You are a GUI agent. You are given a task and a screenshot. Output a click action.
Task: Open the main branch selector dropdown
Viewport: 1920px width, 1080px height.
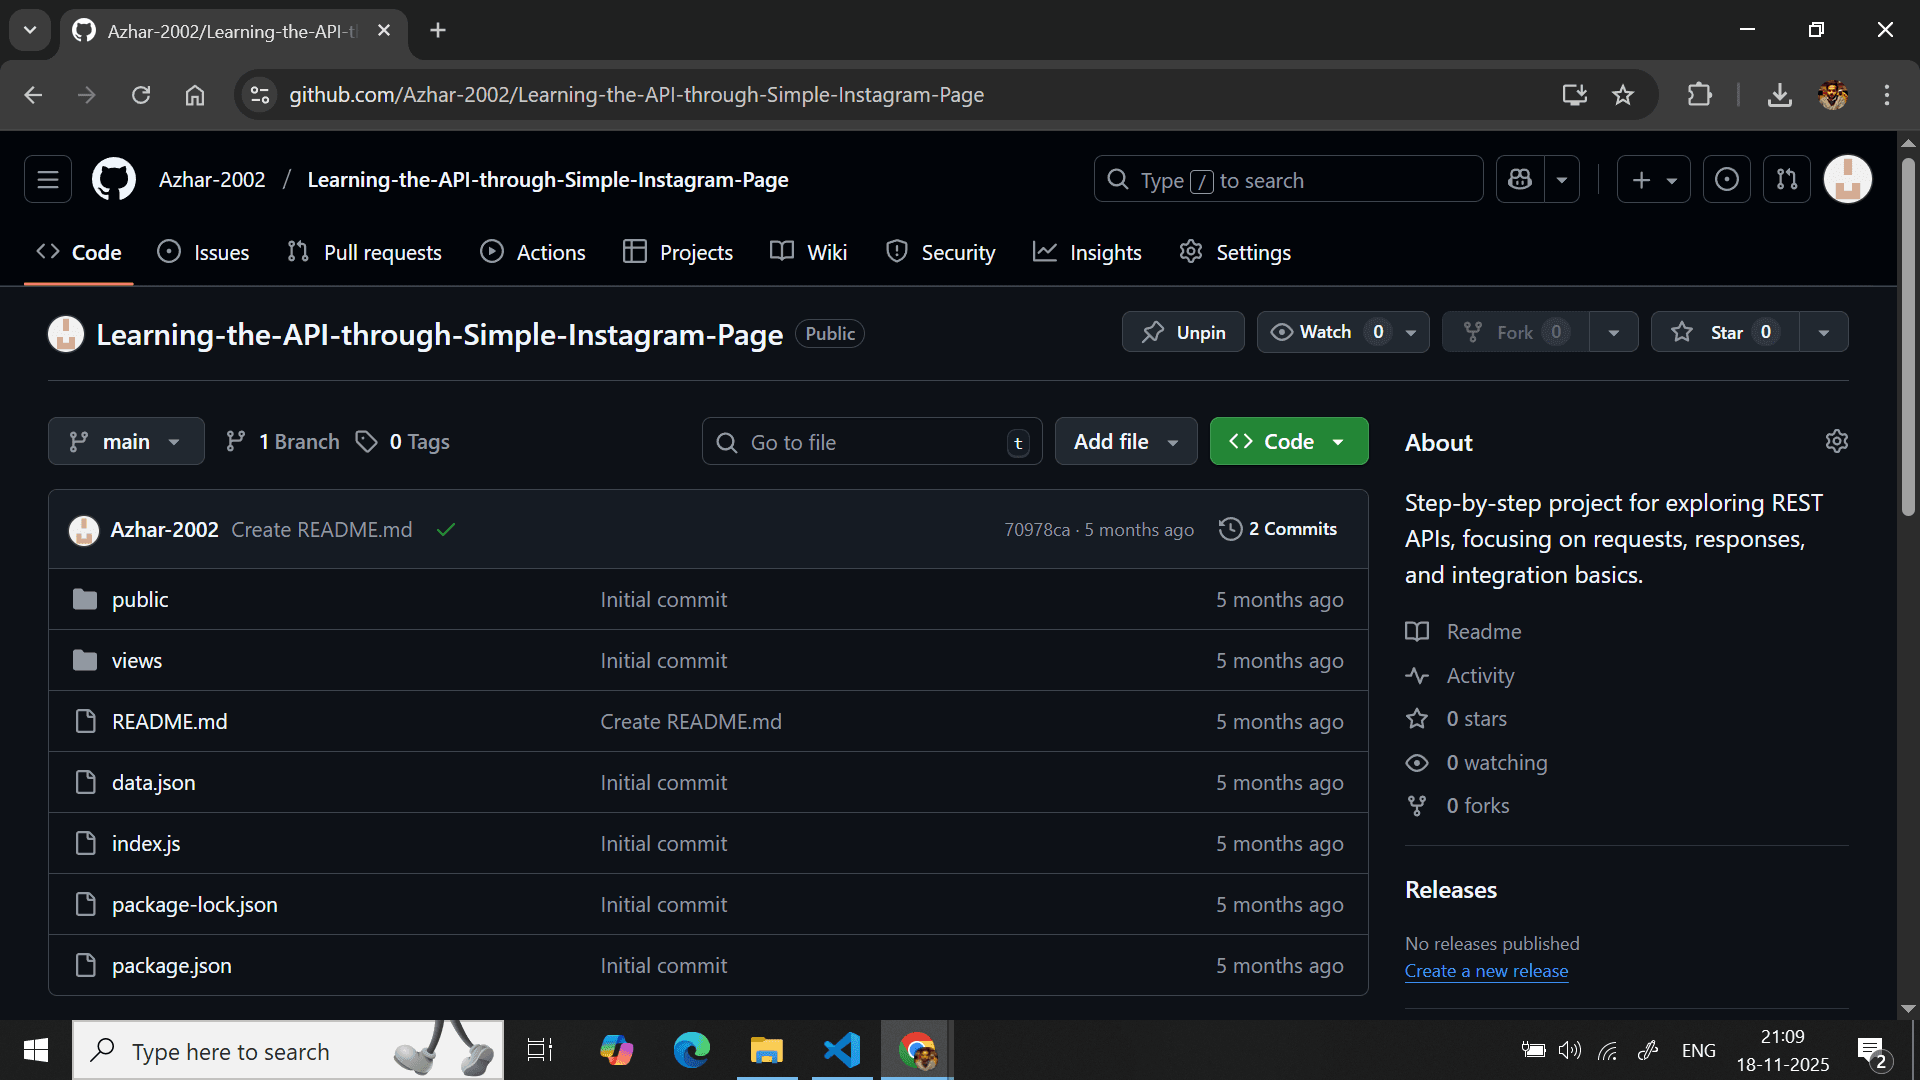pyautogui.click(x=125, y=441)
